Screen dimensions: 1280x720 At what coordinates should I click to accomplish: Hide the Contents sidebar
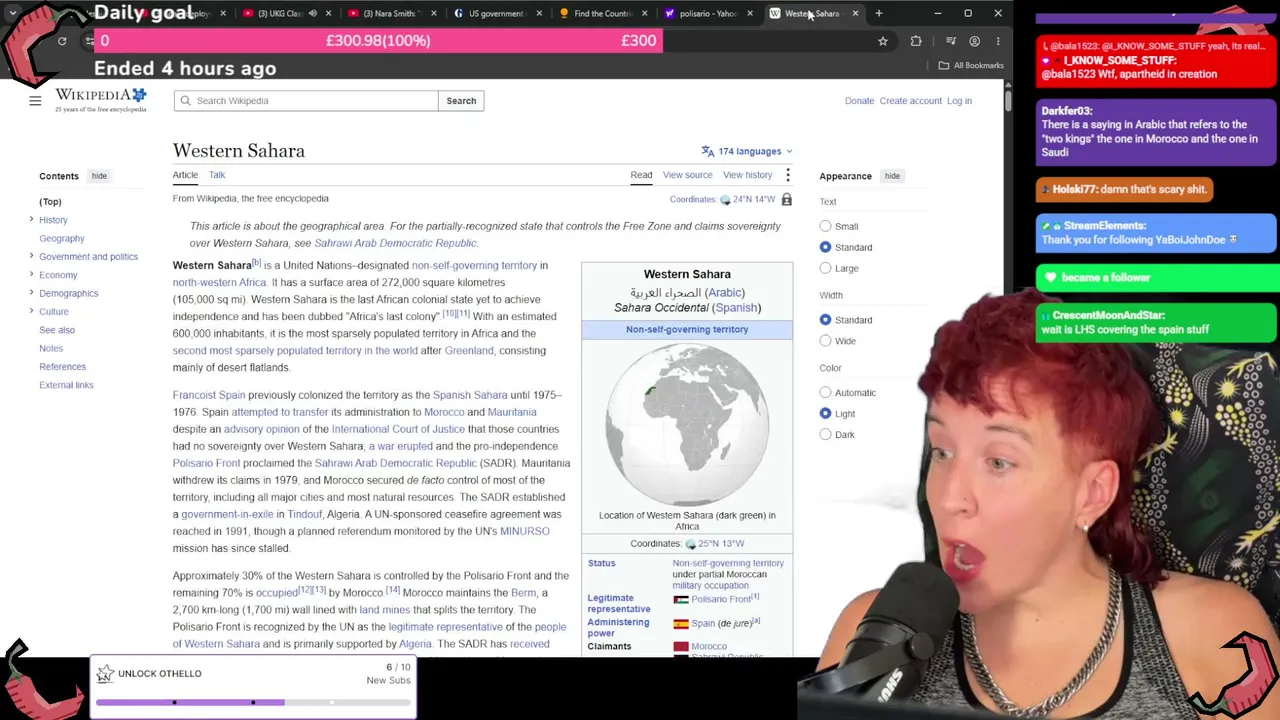[x=99, y=176]
